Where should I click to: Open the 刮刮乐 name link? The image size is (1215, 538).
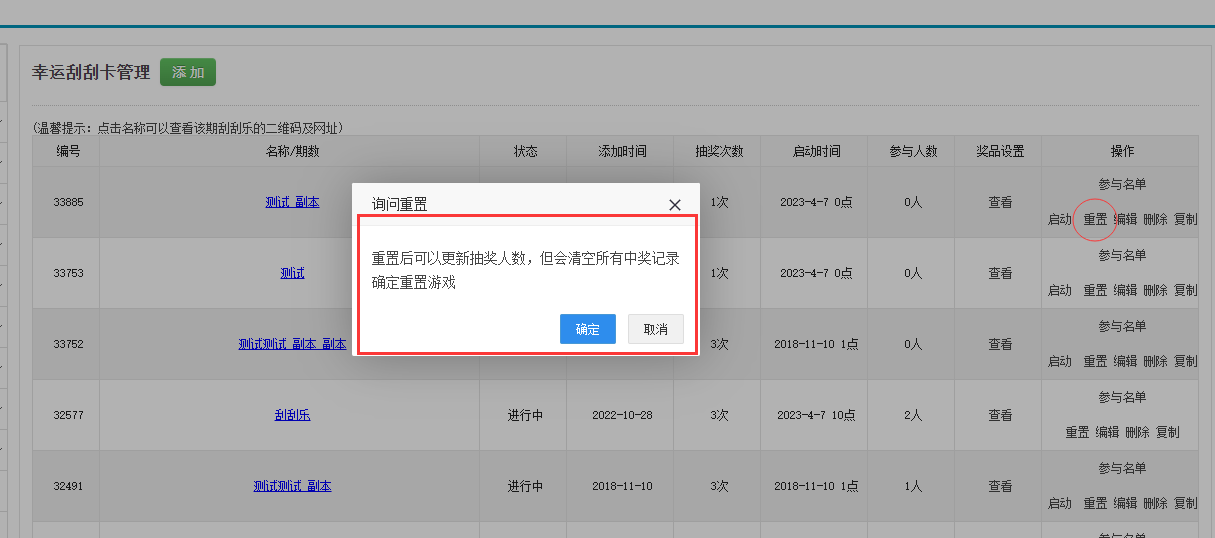292,415
